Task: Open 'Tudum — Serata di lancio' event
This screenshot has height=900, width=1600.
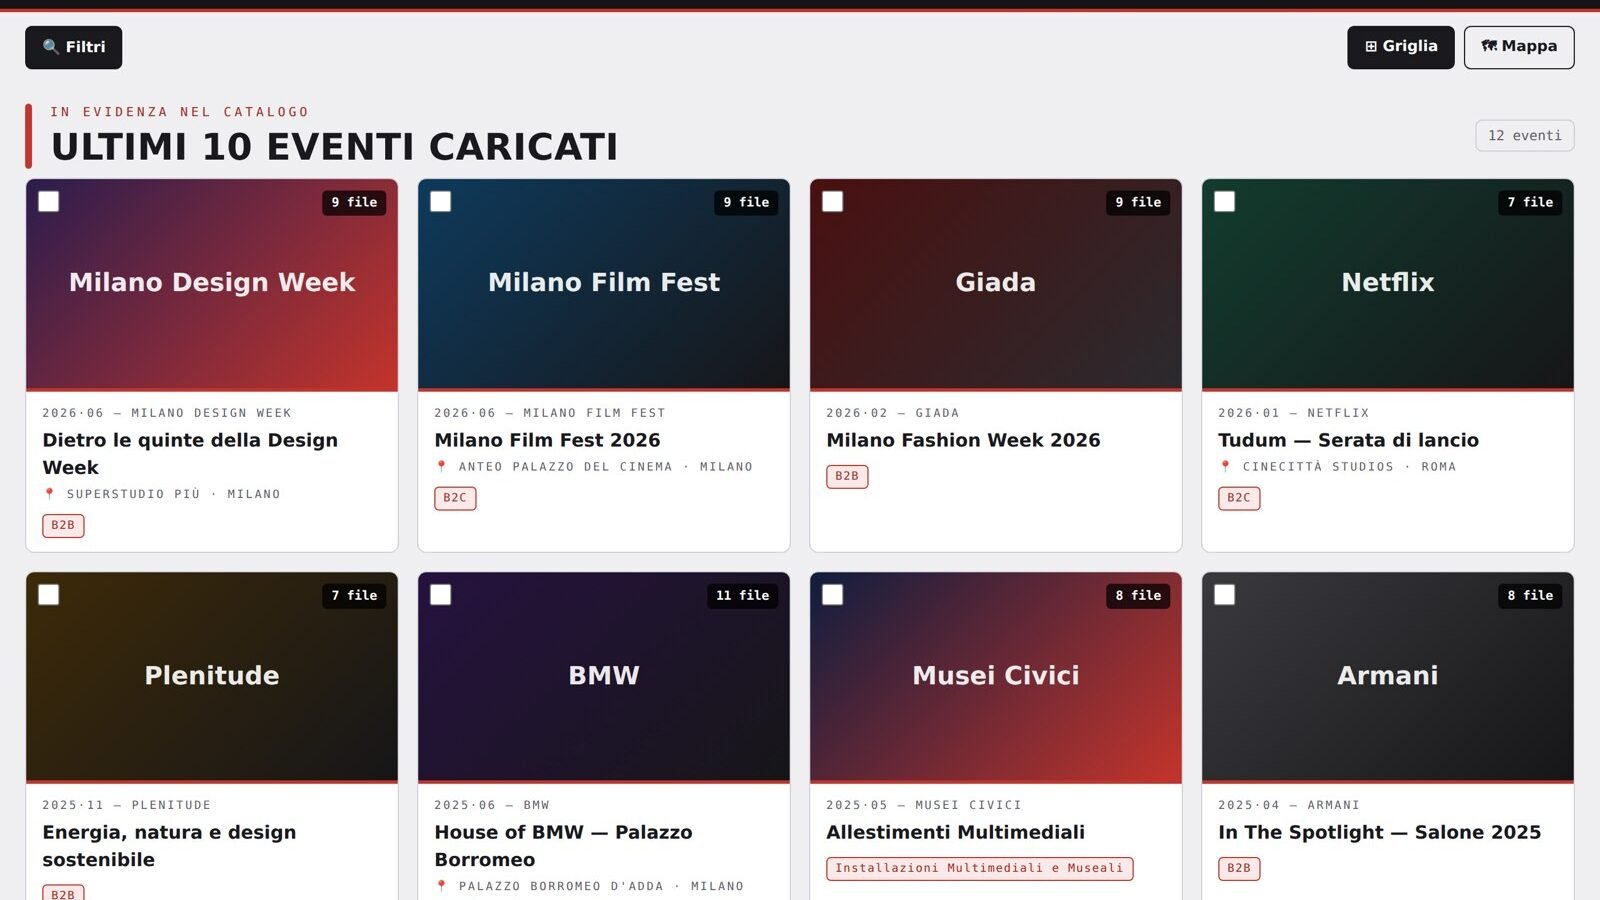Action: (x=1348, y=440)
